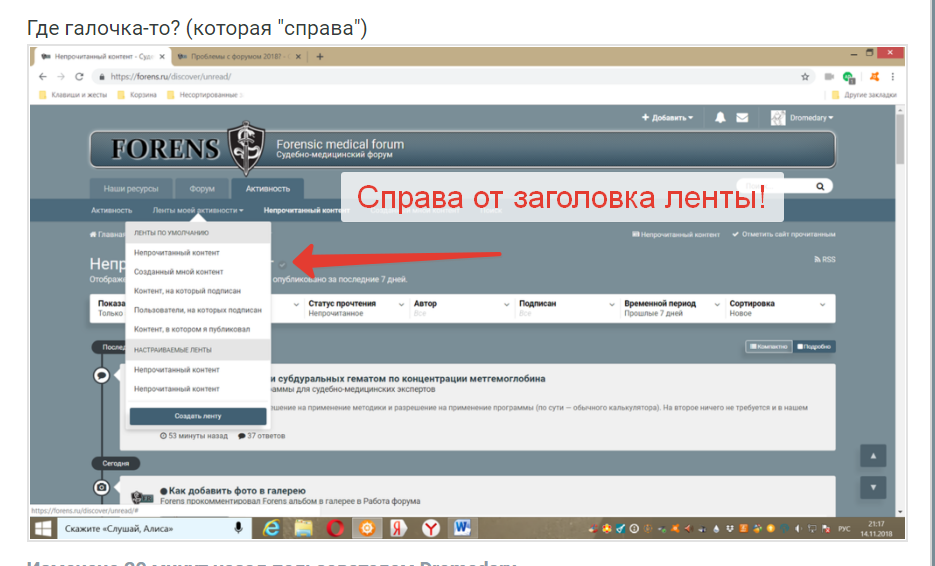
Task: Open the 'Корзина' bookmark folder
Action: [137, 94]
